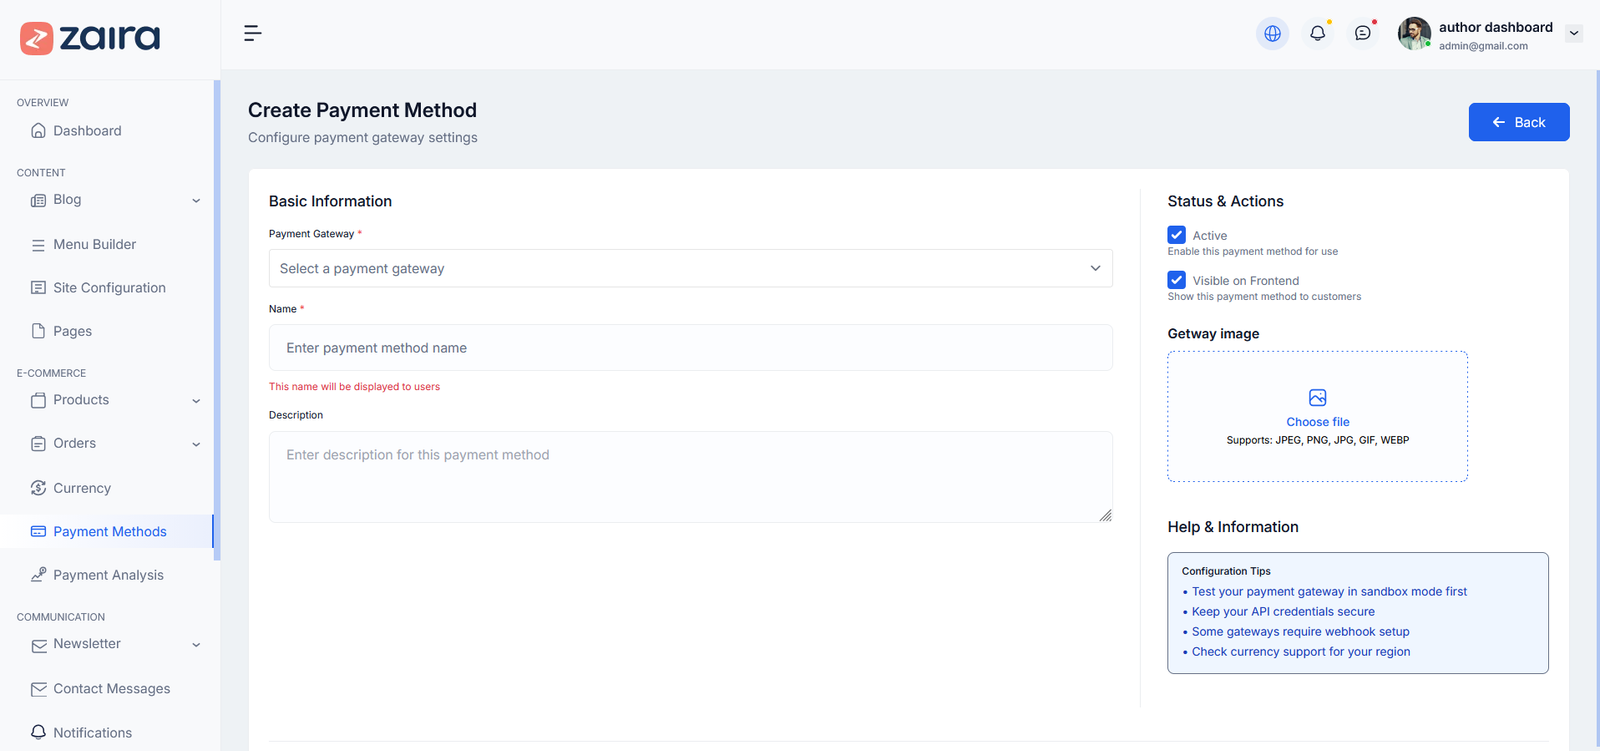This screenshot has height=751, width=1600.
Task: Click the user avatar photo
Action: pos(1414,33)
